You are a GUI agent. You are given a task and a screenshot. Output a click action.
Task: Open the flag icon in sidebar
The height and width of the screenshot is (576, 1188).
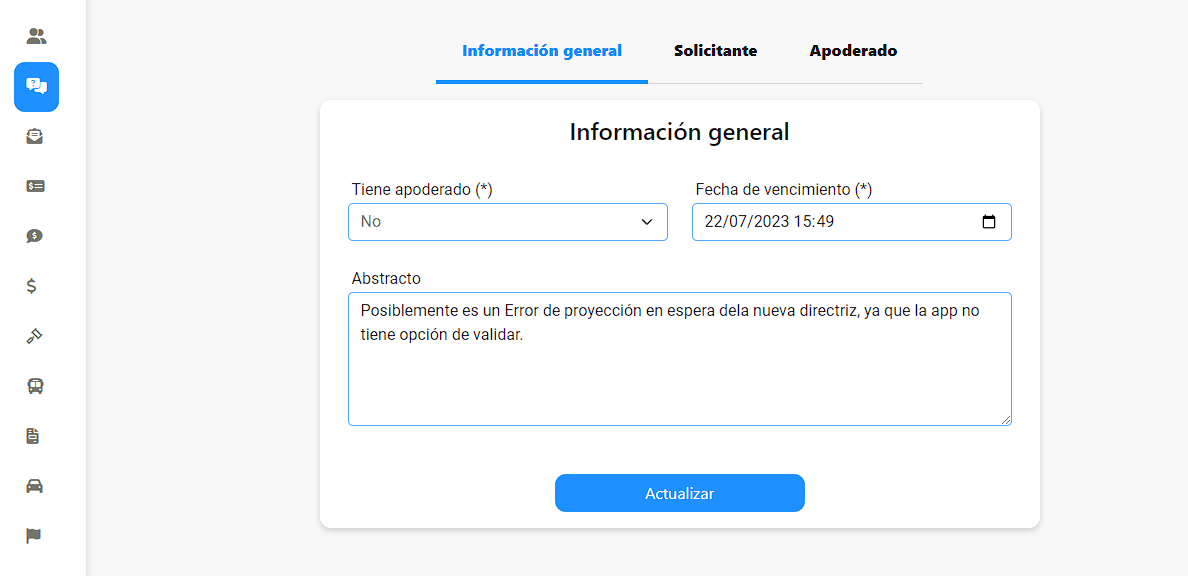tap(33, 536)
